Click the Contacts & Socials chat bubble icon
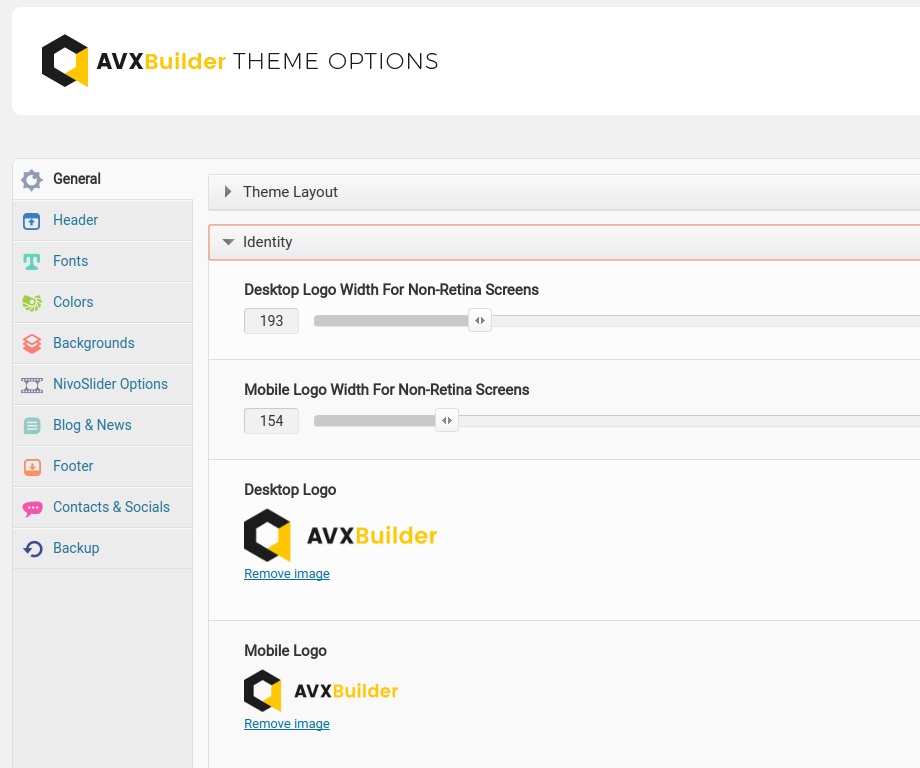The height and width of the screenshot is (768, 920). [x=32, y=508]
